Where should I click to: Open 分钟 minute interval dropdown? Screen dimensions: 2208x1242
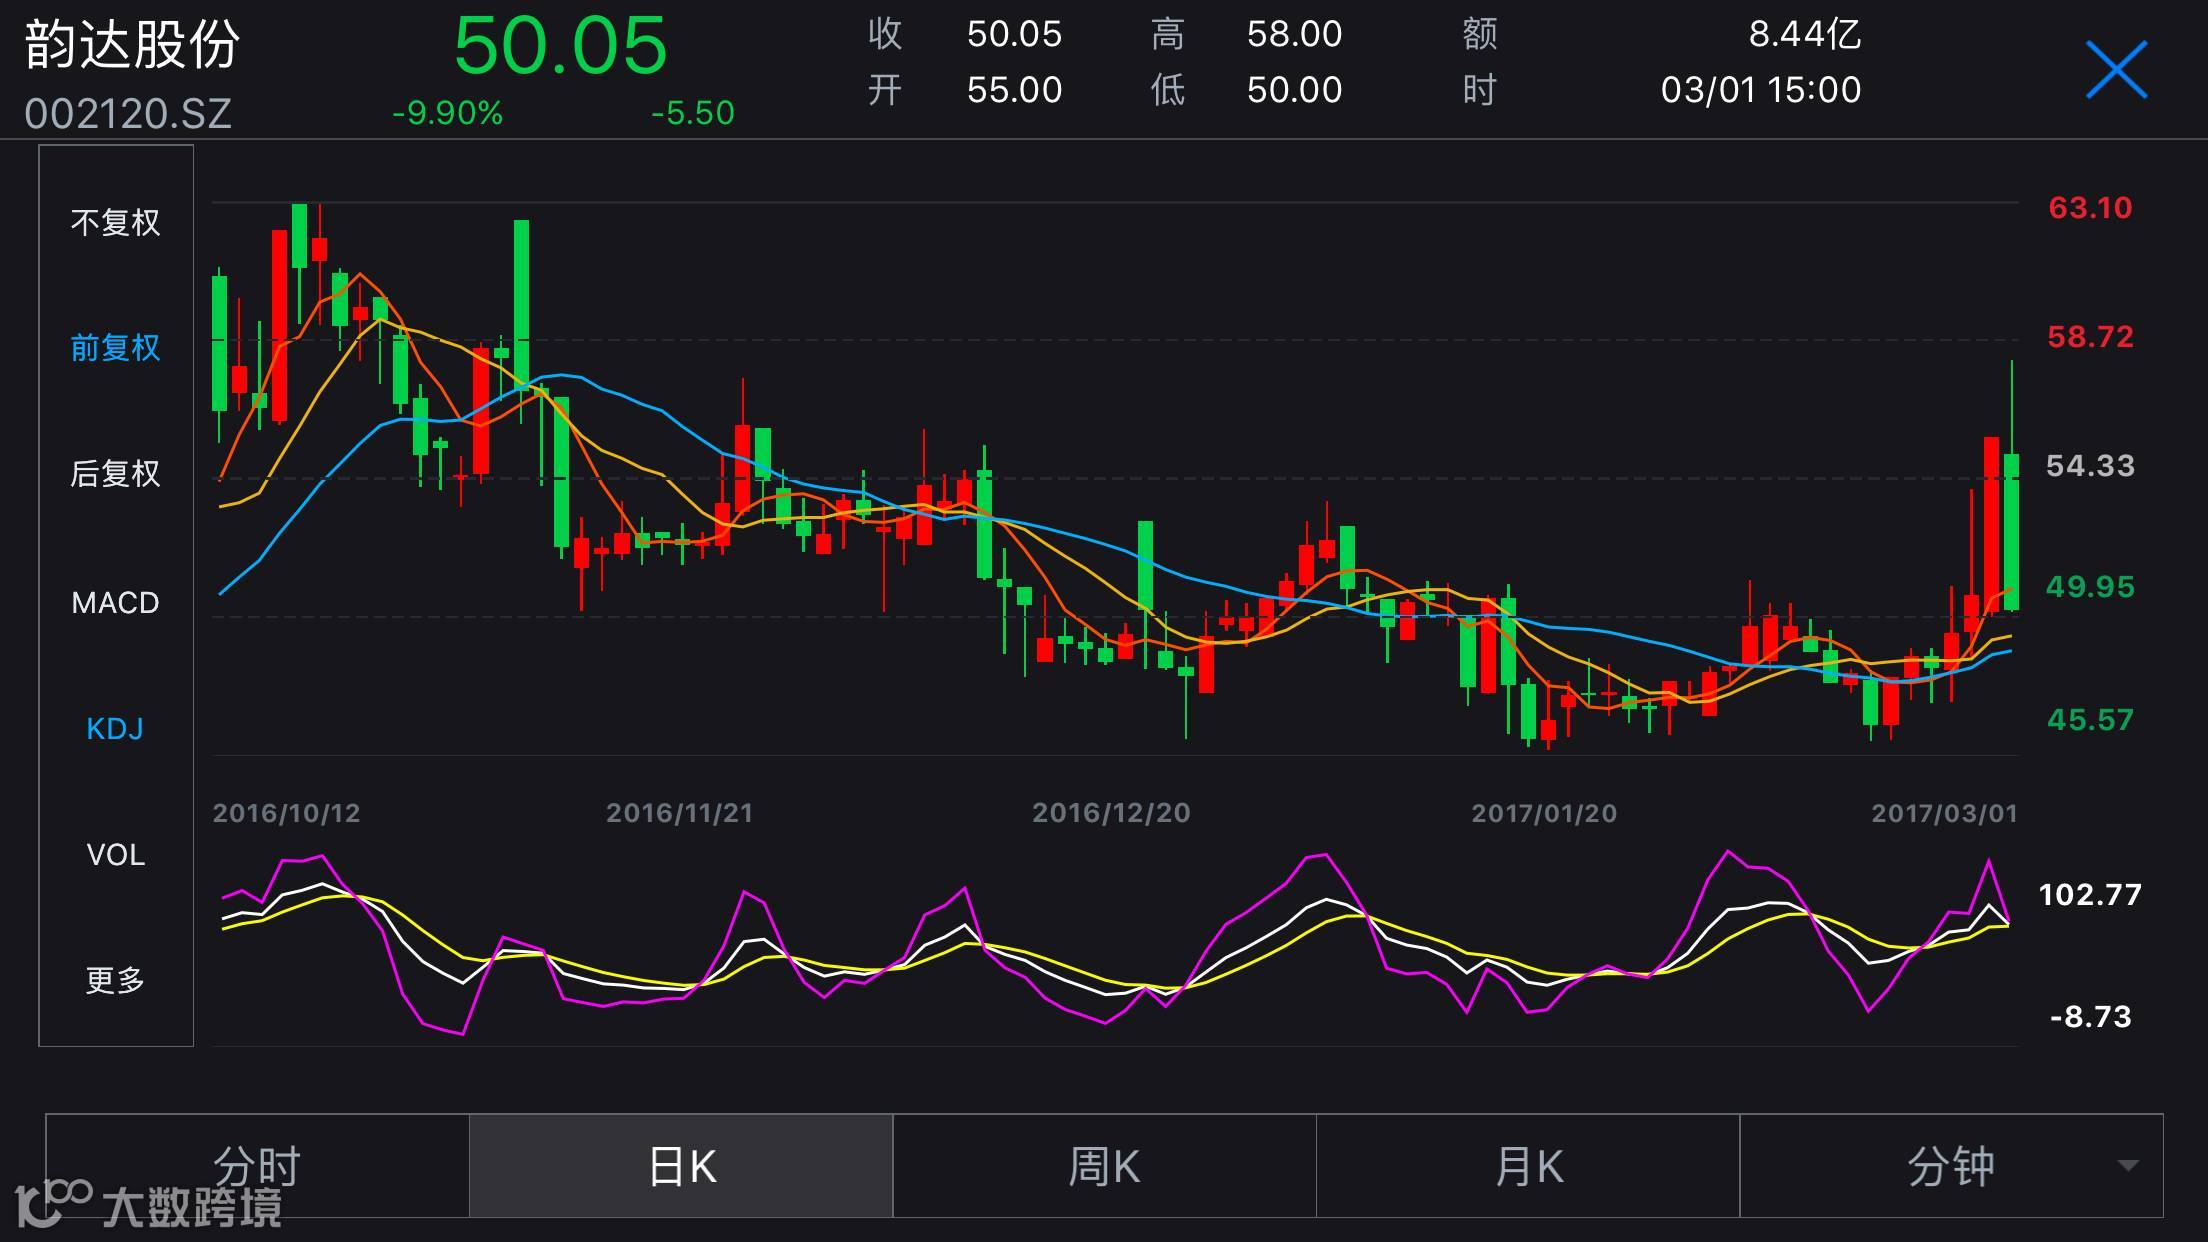1950,1166
